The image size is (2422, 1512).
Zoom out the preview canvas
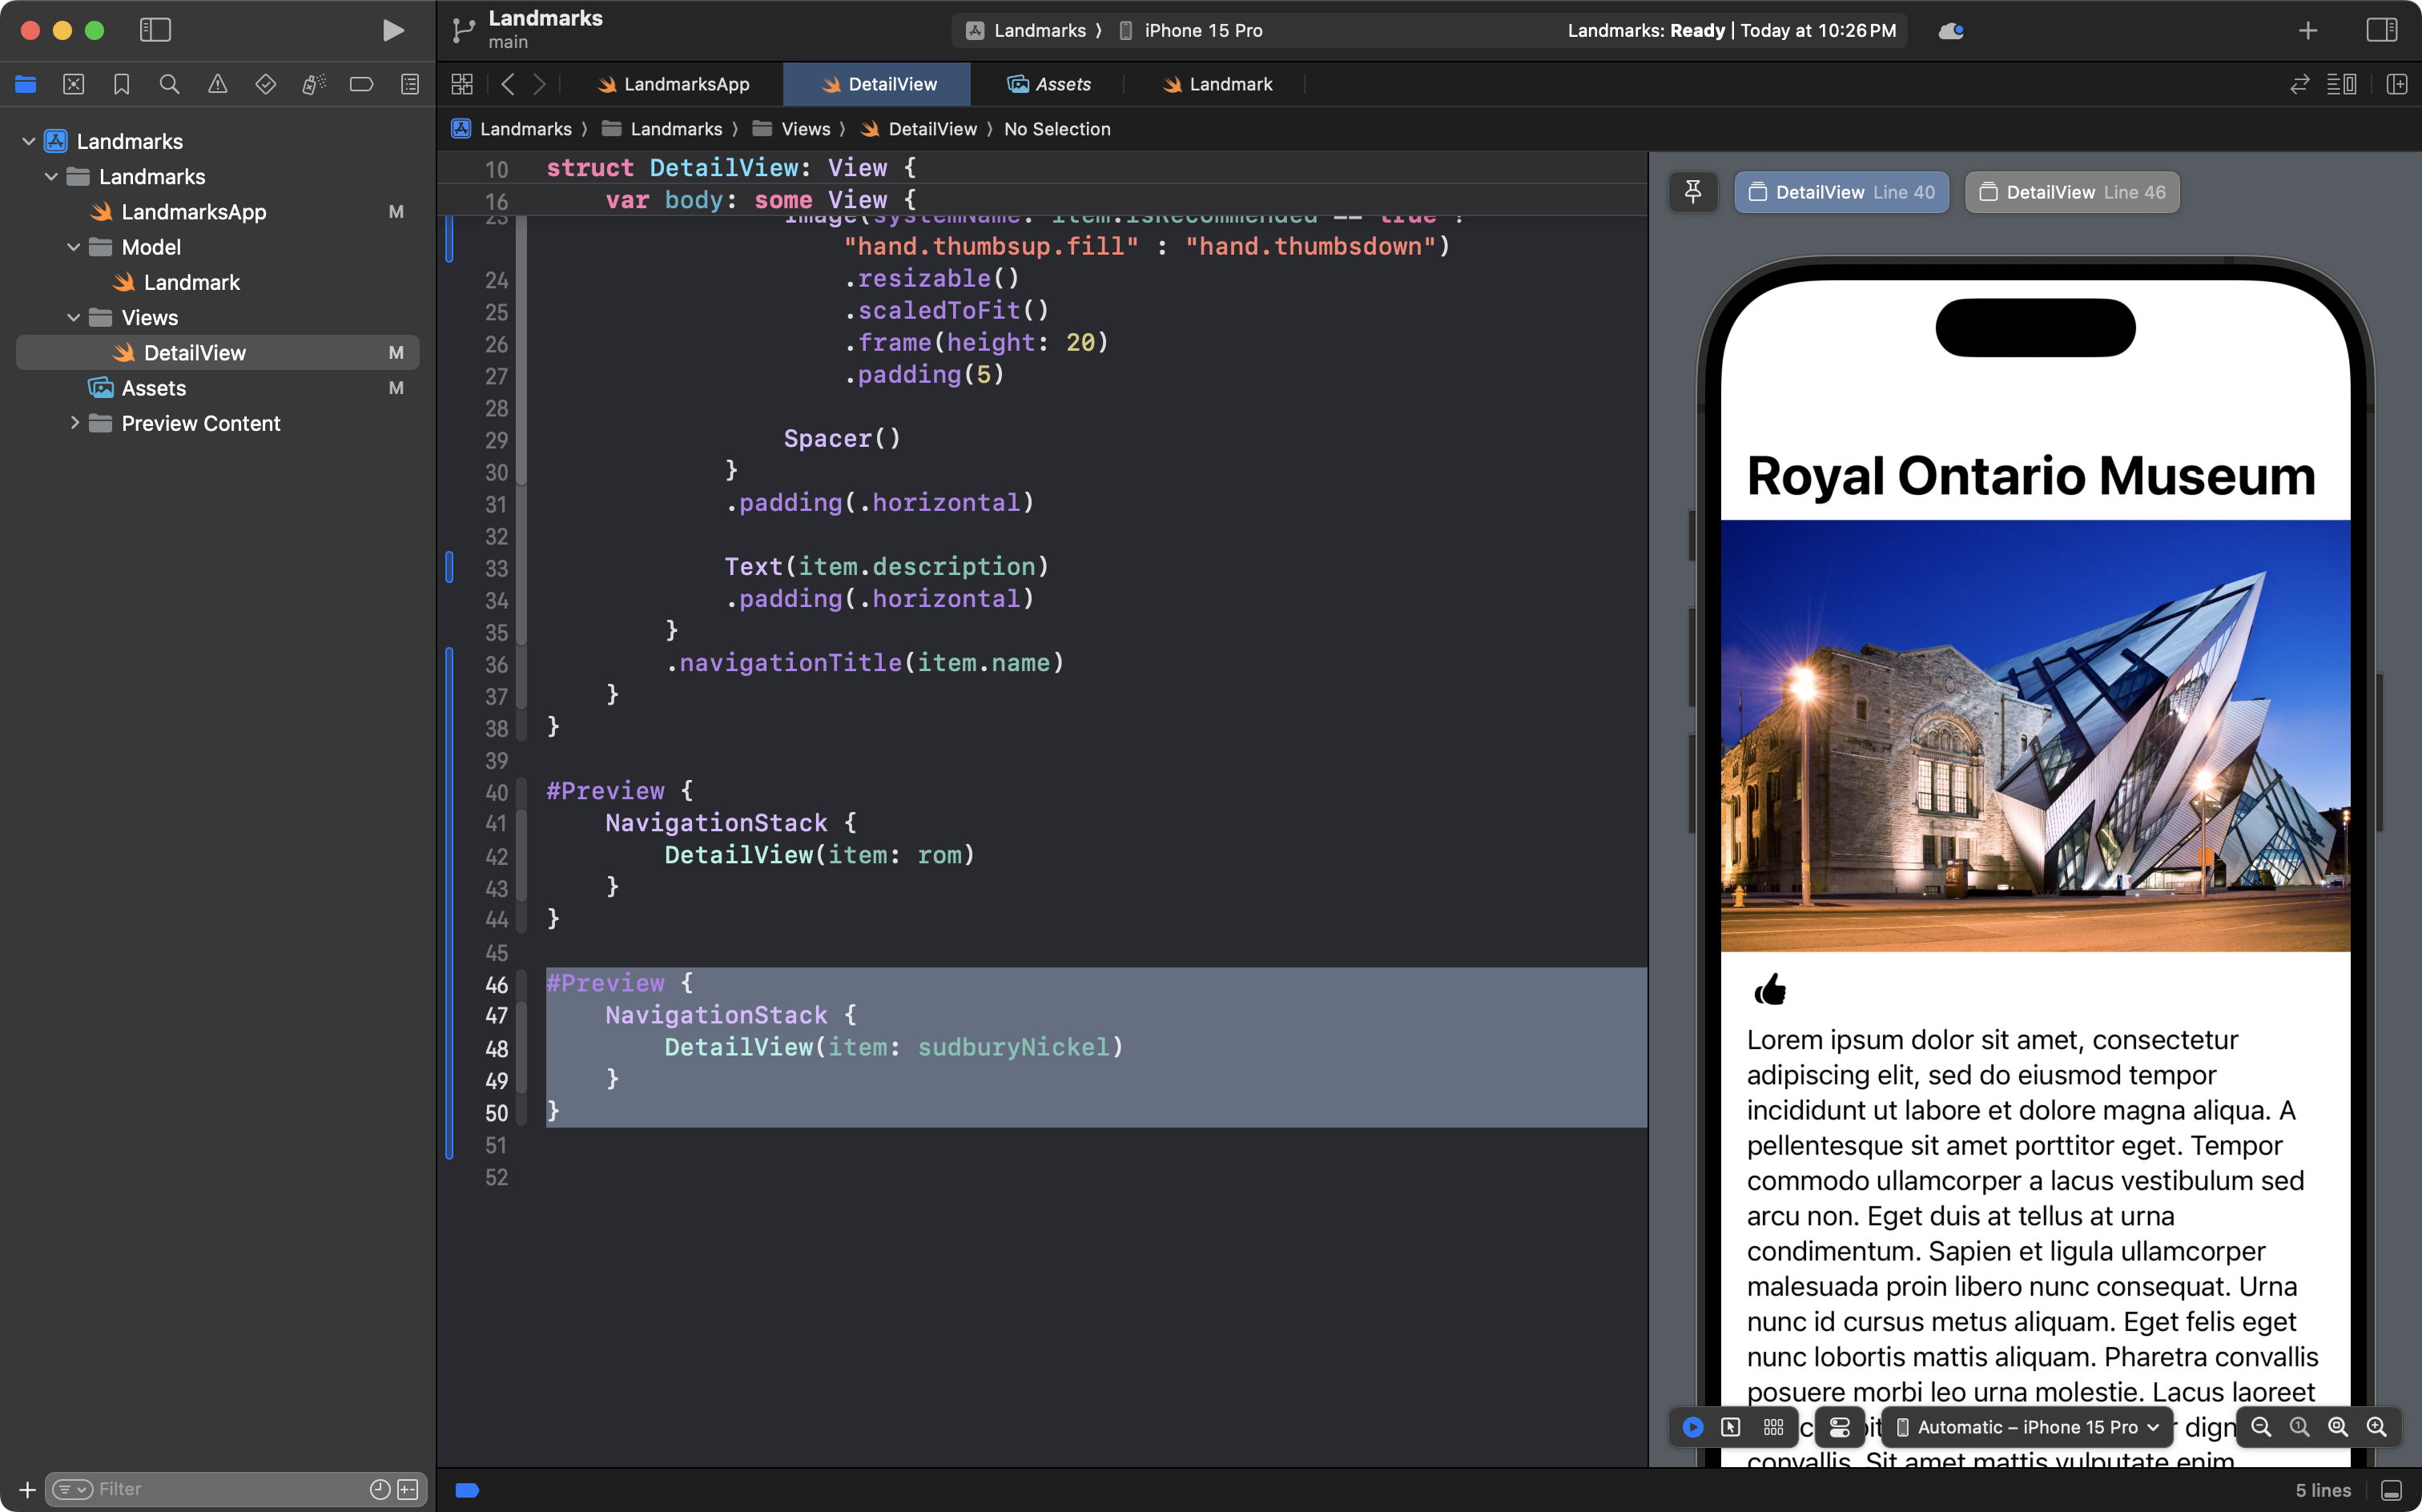pos(2260,1427)
